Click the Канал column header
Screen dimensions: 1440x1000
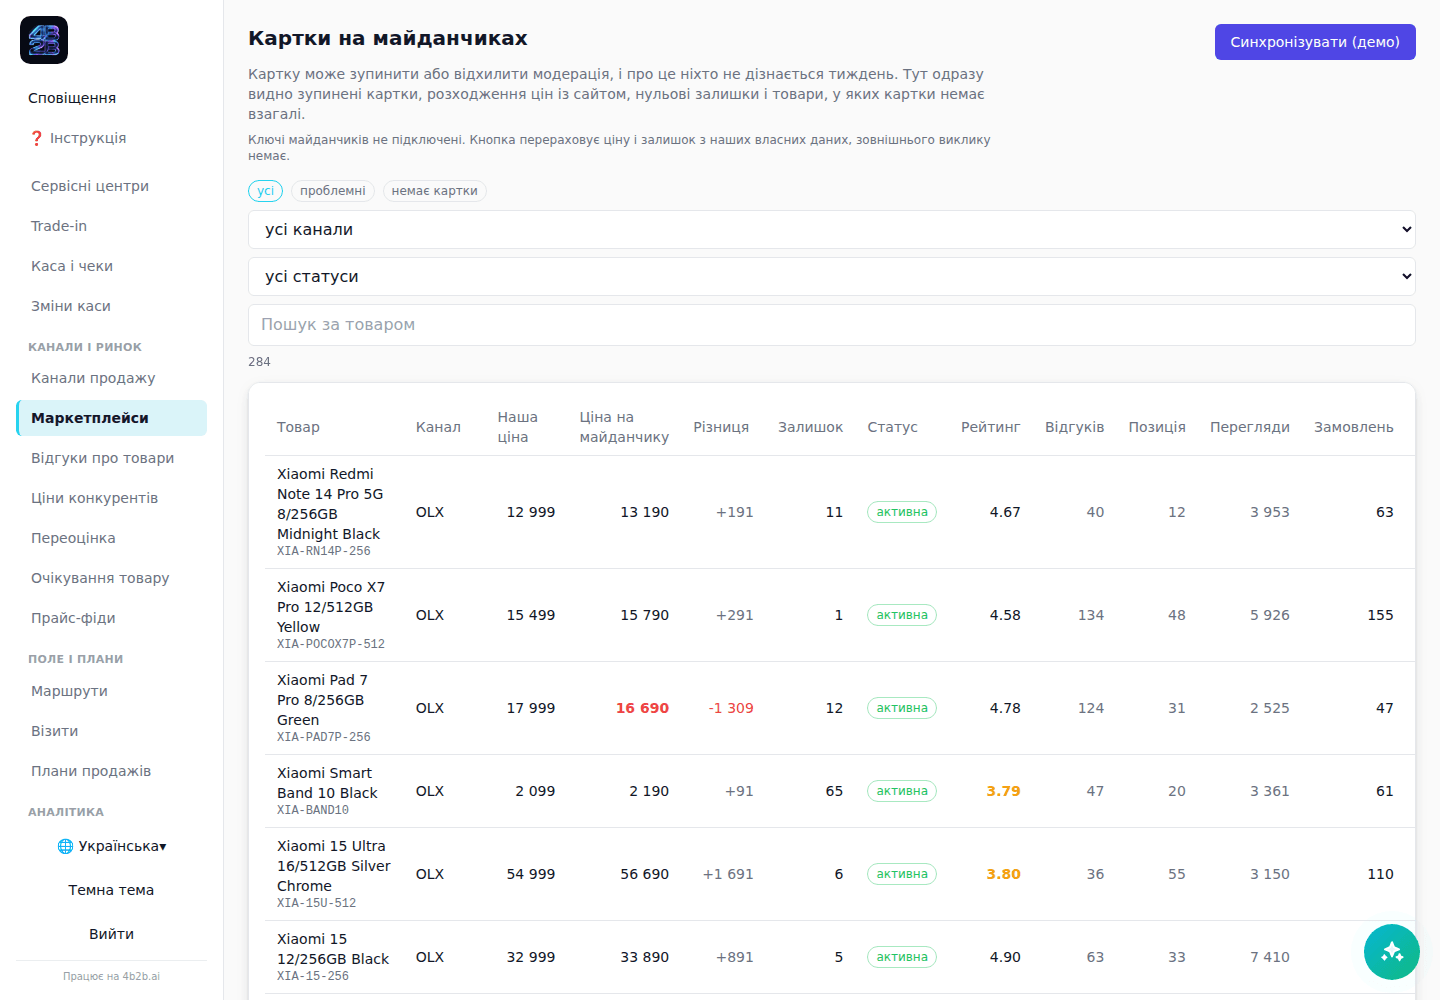click(438, 427)
